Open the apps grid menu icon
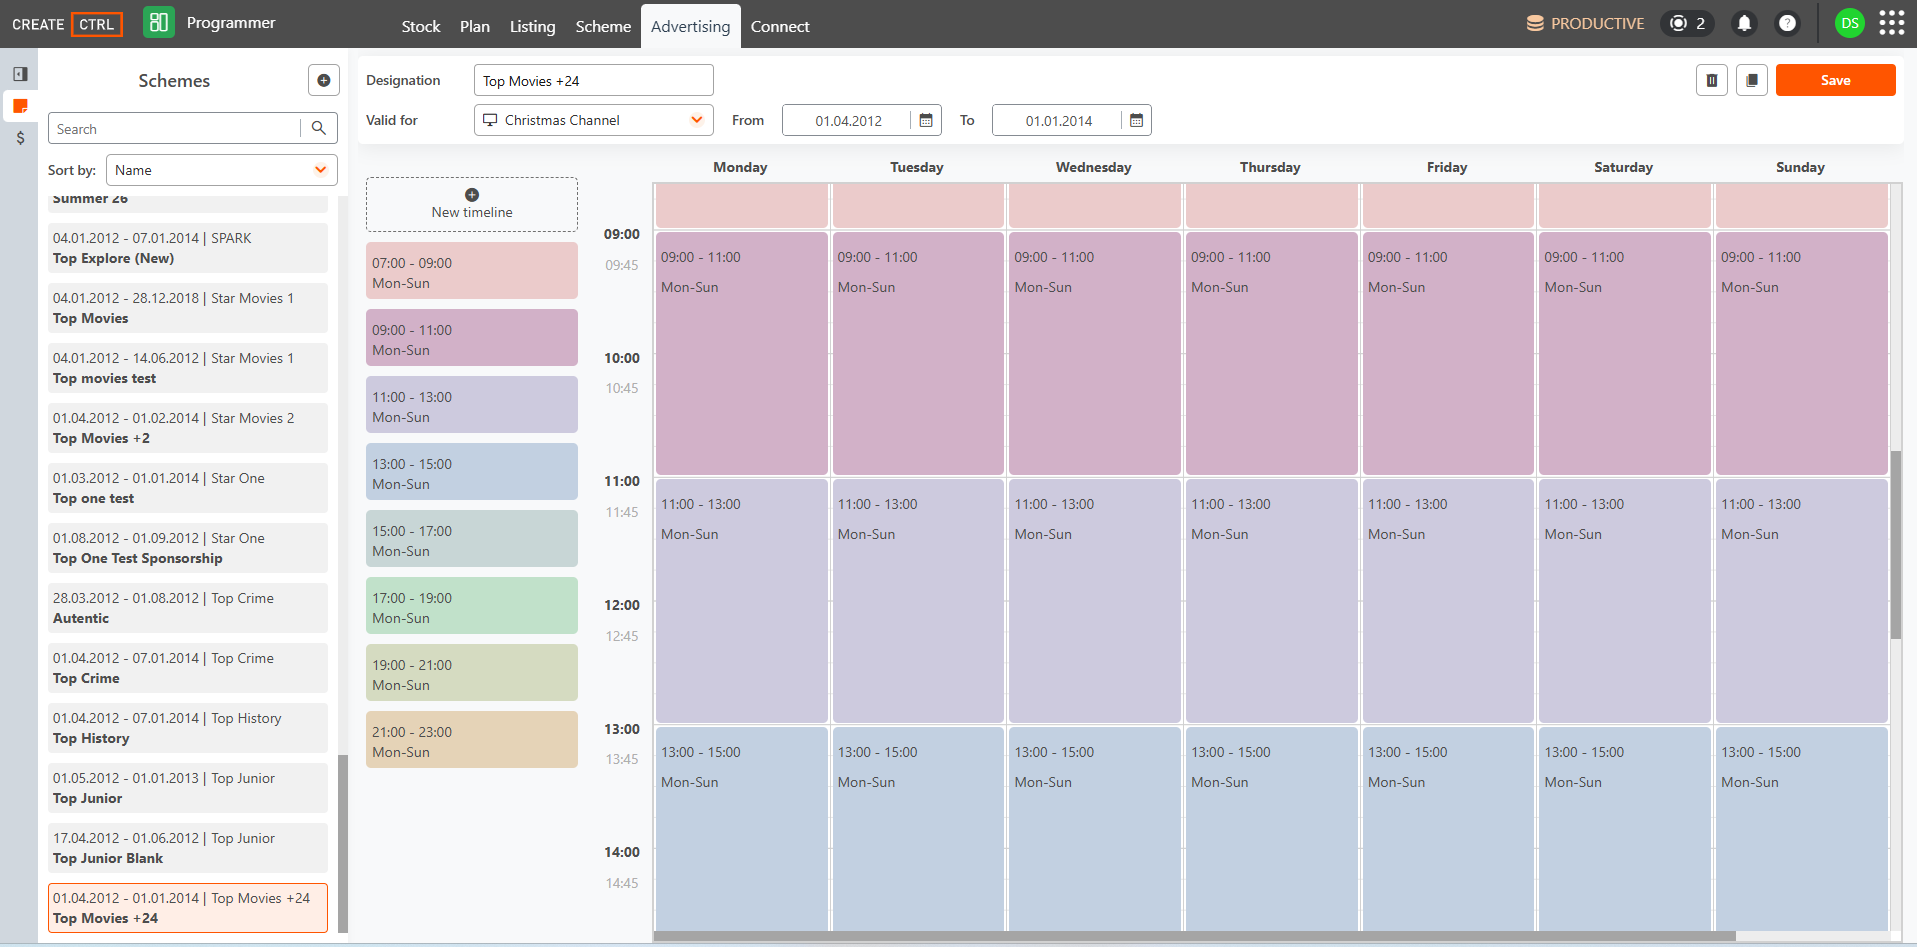Screen dimensions: 1917x947 click(1892, 23)
